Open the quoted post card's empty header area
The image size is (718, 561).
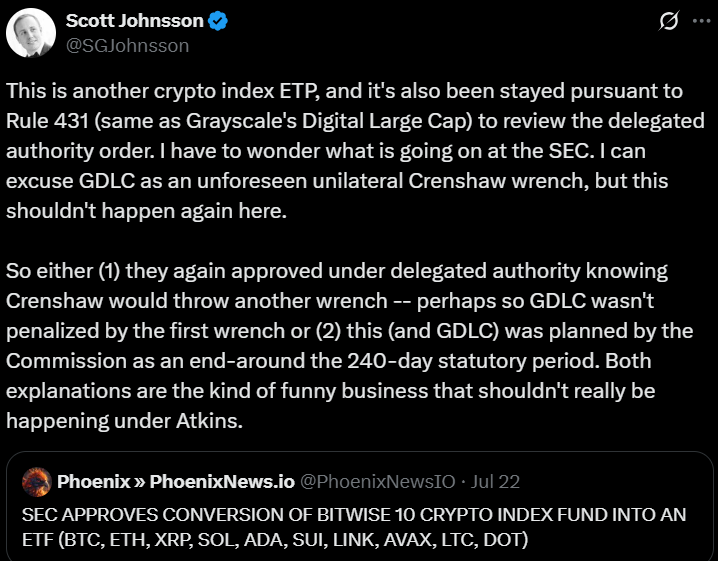coord(614,482)
